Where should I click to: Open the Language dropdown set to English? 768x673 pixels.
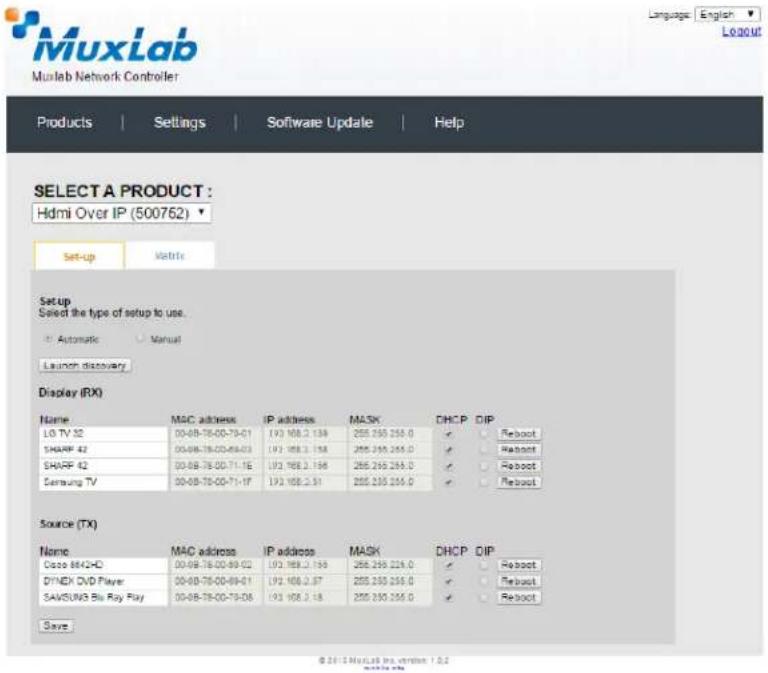(x=727, y=14)
